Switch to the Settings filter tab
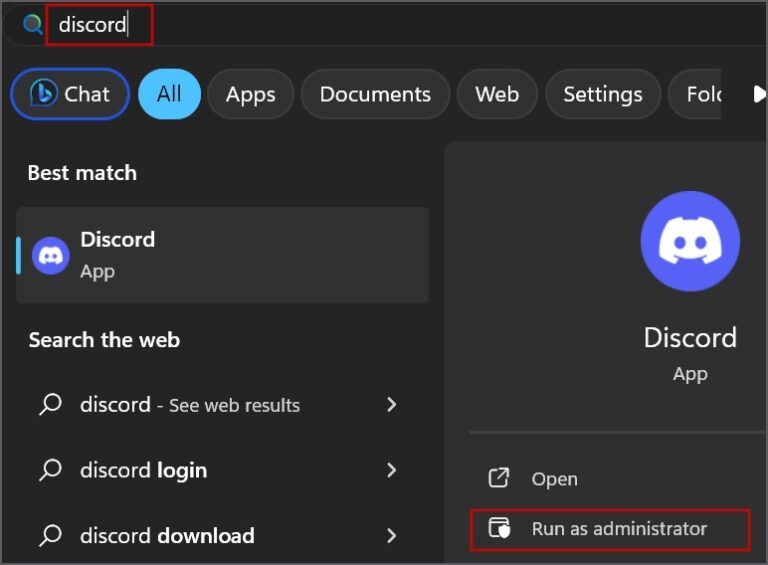This screenshot has width=768, height=565. point(602,94)
